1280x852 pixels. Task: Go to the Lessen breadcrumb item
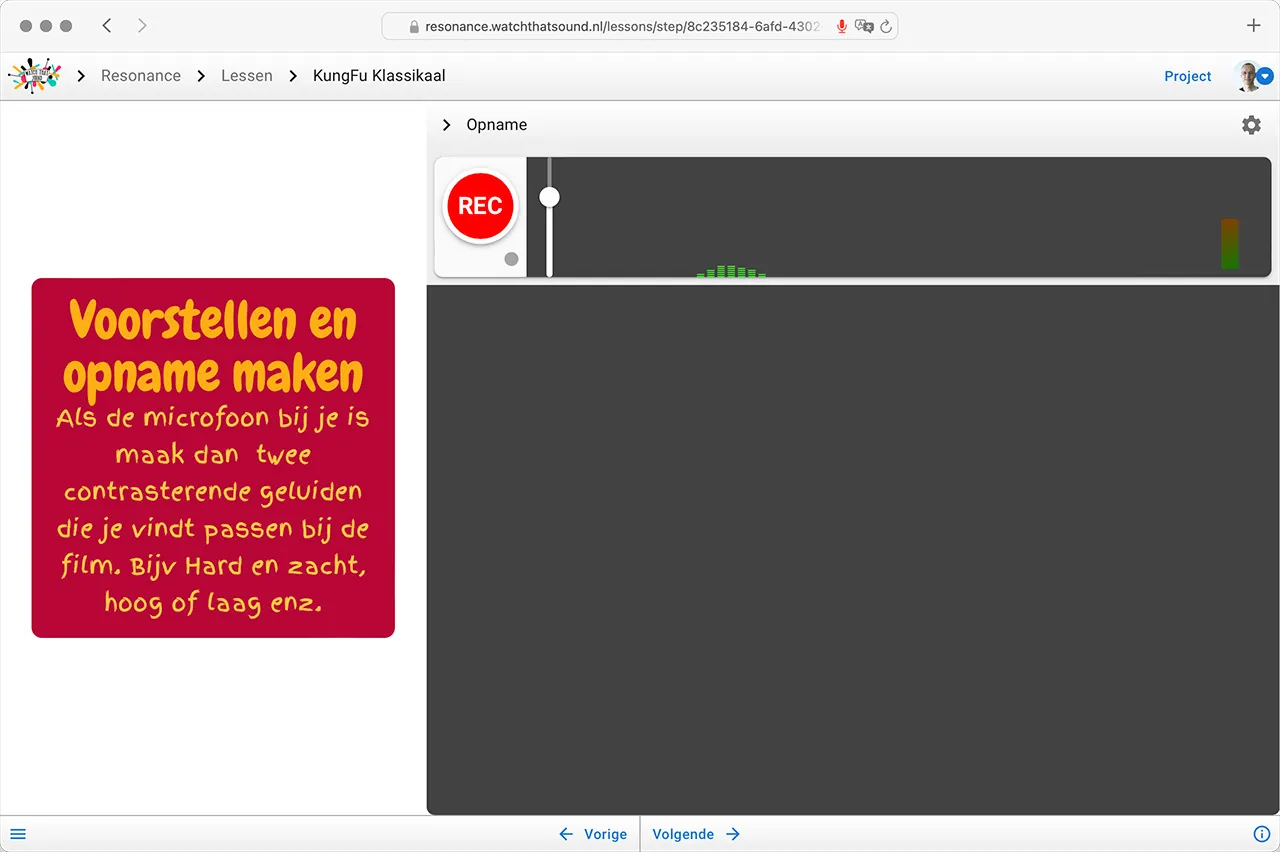point(247,75)
